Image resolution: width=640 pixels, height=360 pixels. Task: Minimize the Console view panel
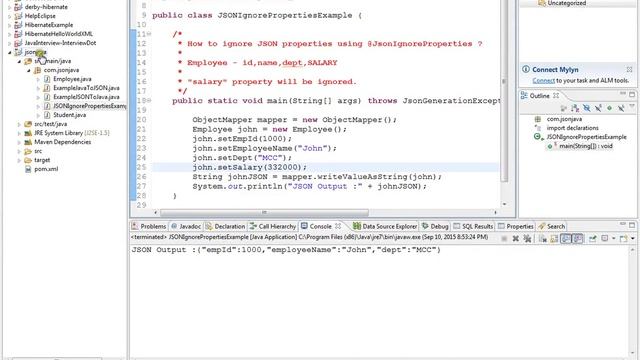coord(623,224)
